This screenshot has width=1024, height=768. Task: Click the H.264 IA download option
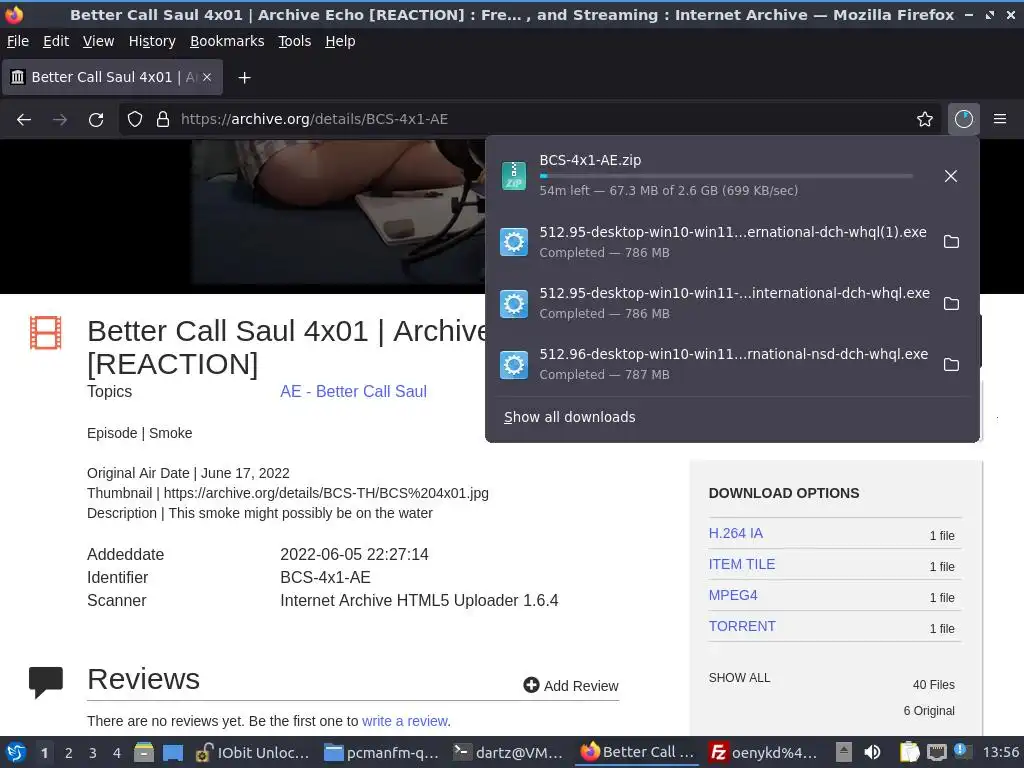click(735, 534)
